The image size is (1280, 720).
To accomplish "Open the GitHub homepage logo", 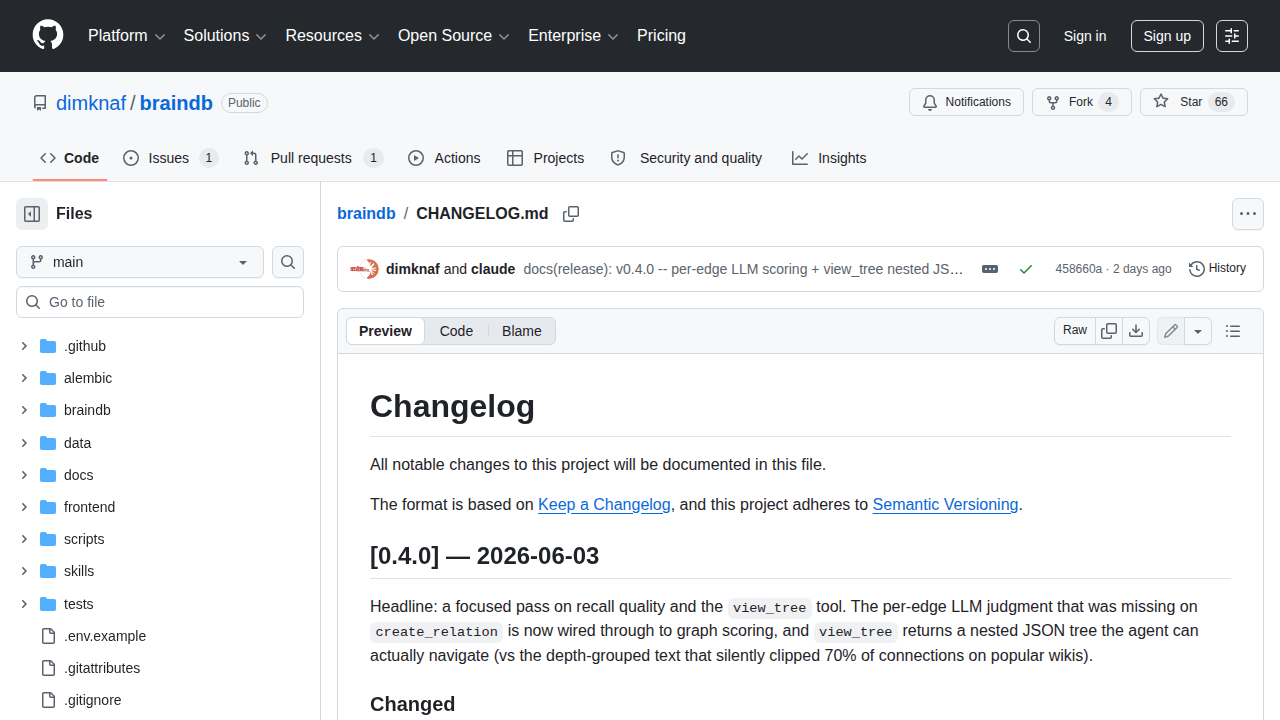I will [48, 36].
